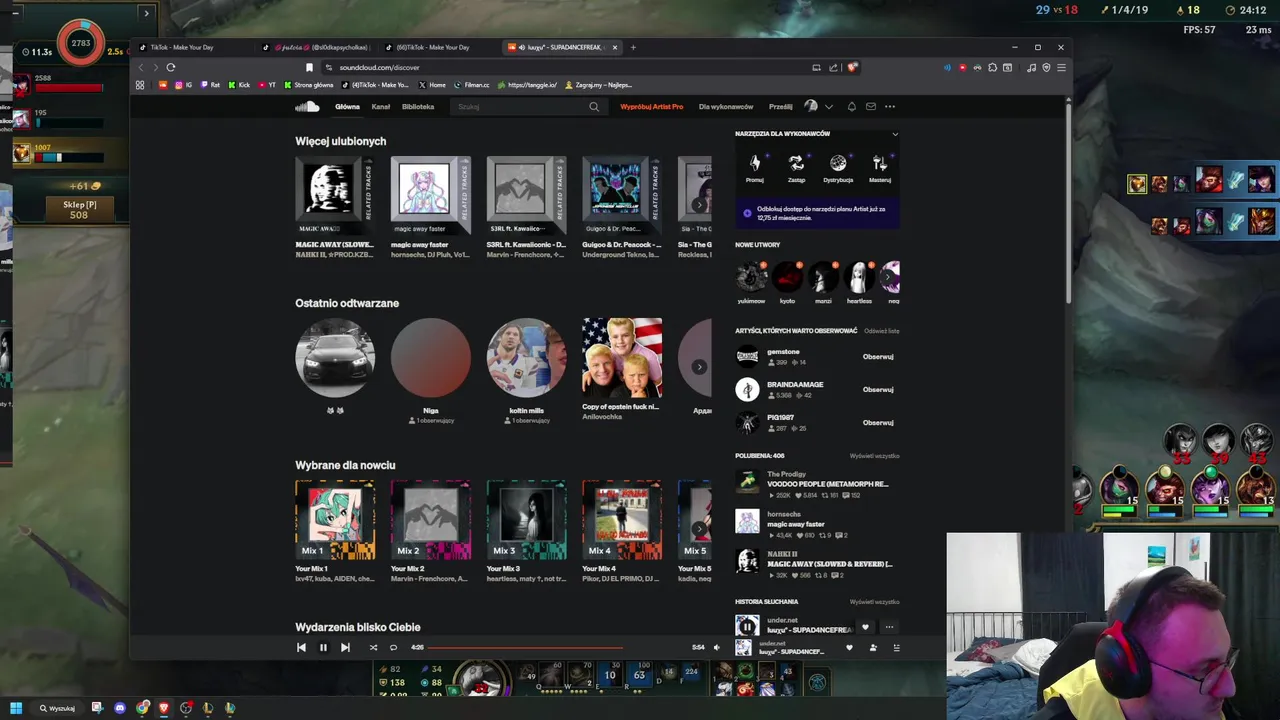Open the browser apps grid bookmark icon
This screenshot has width=1280, height=720.
[x=140, y=85]
